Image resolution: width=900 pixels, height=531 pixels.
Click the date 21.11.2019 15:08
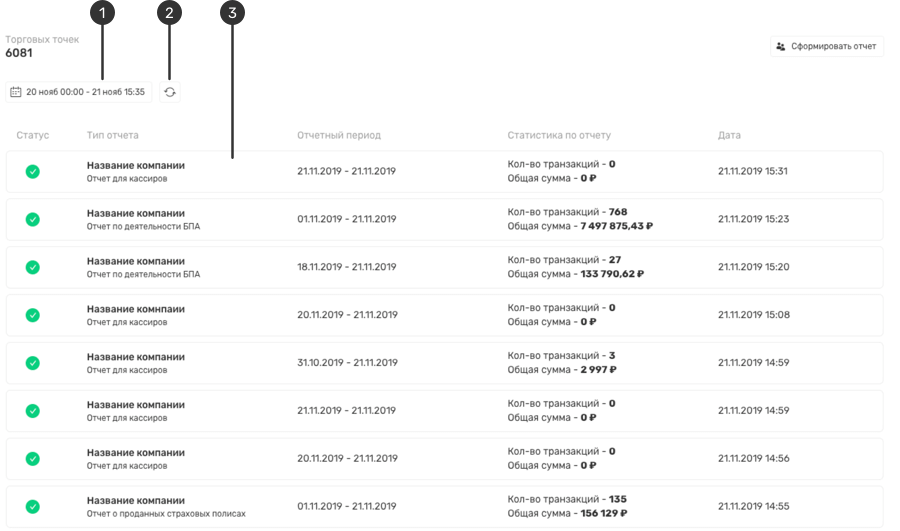754,315
